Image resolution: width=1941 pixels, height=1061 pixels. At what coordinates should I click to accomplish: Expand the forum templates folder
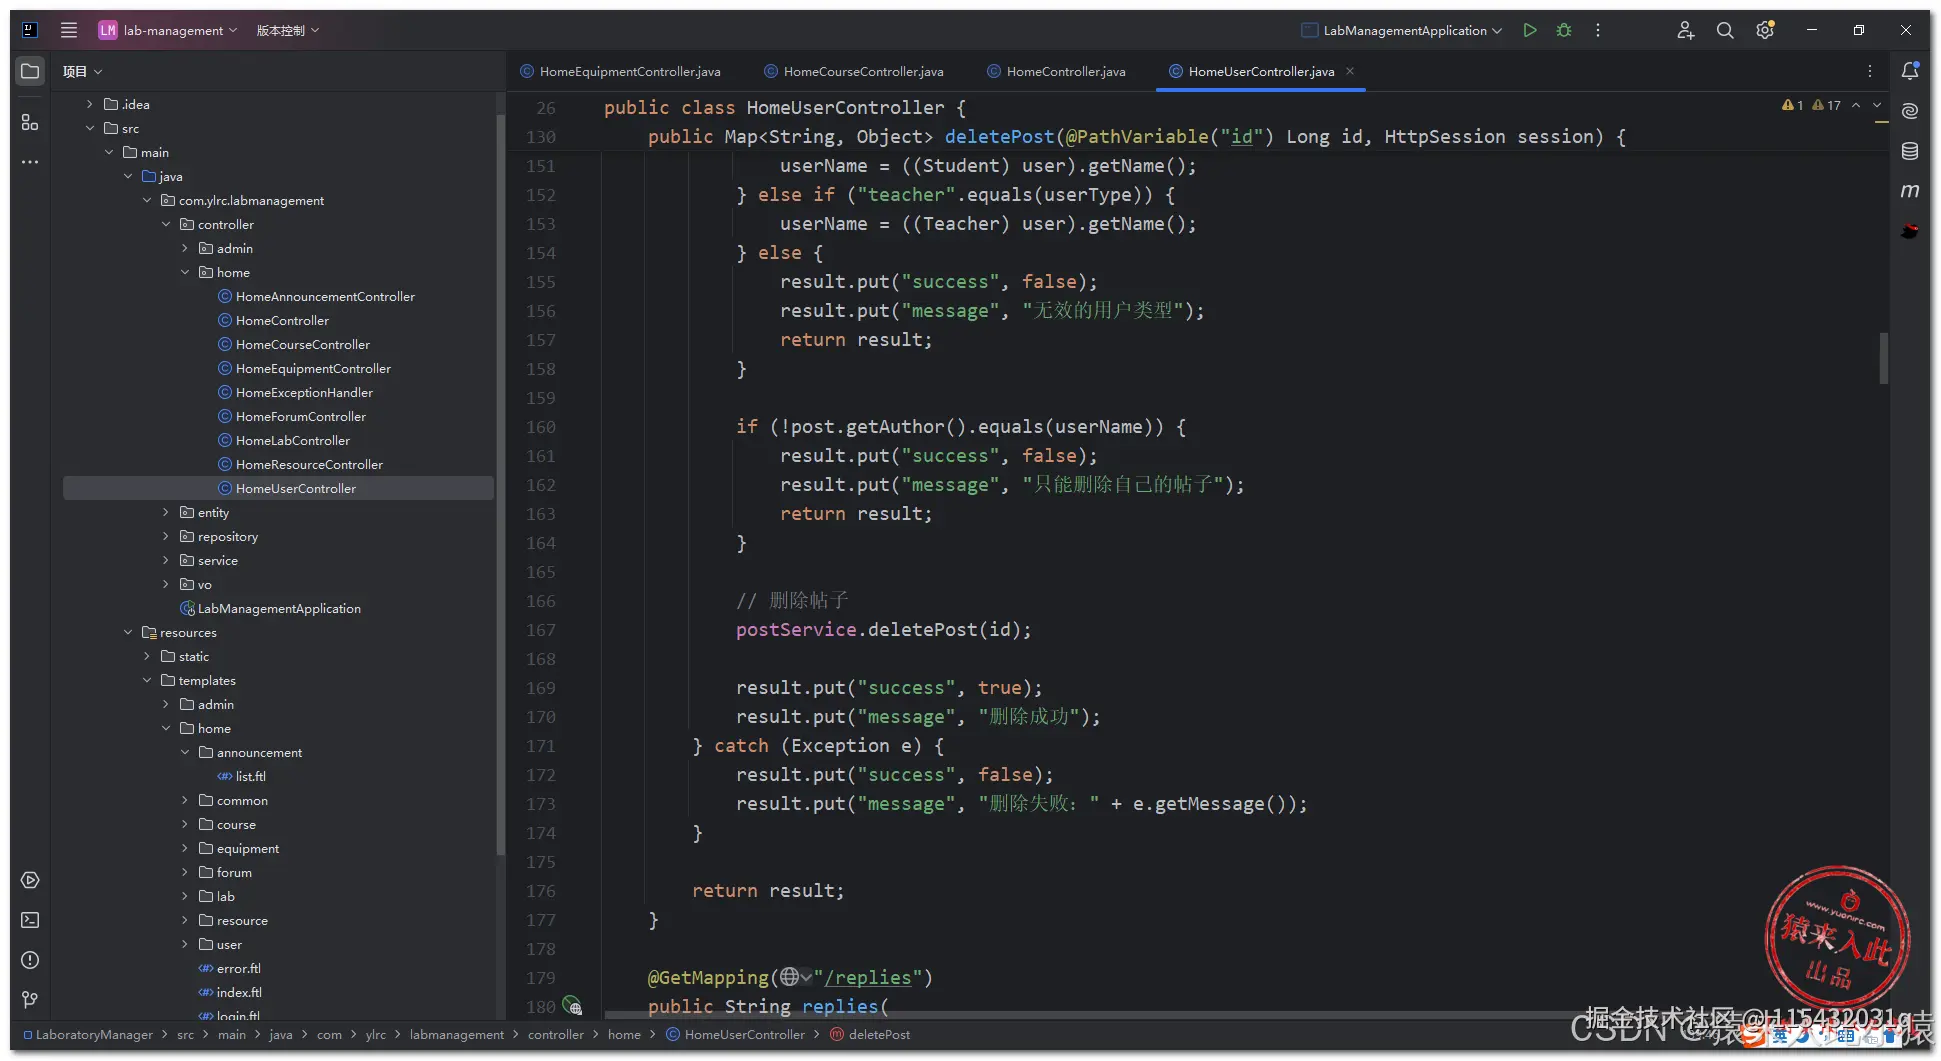pyautogui.click(x=185, y=872)
